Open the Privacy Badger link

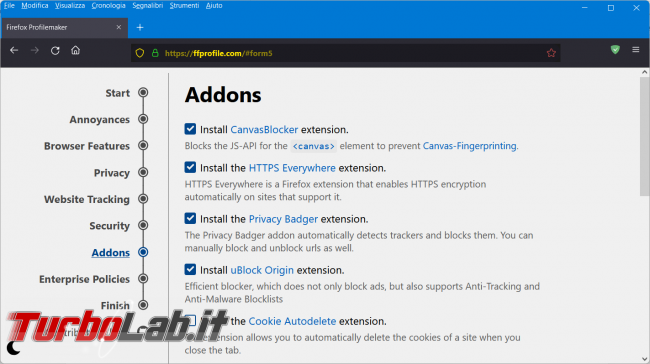coord(283,219)
